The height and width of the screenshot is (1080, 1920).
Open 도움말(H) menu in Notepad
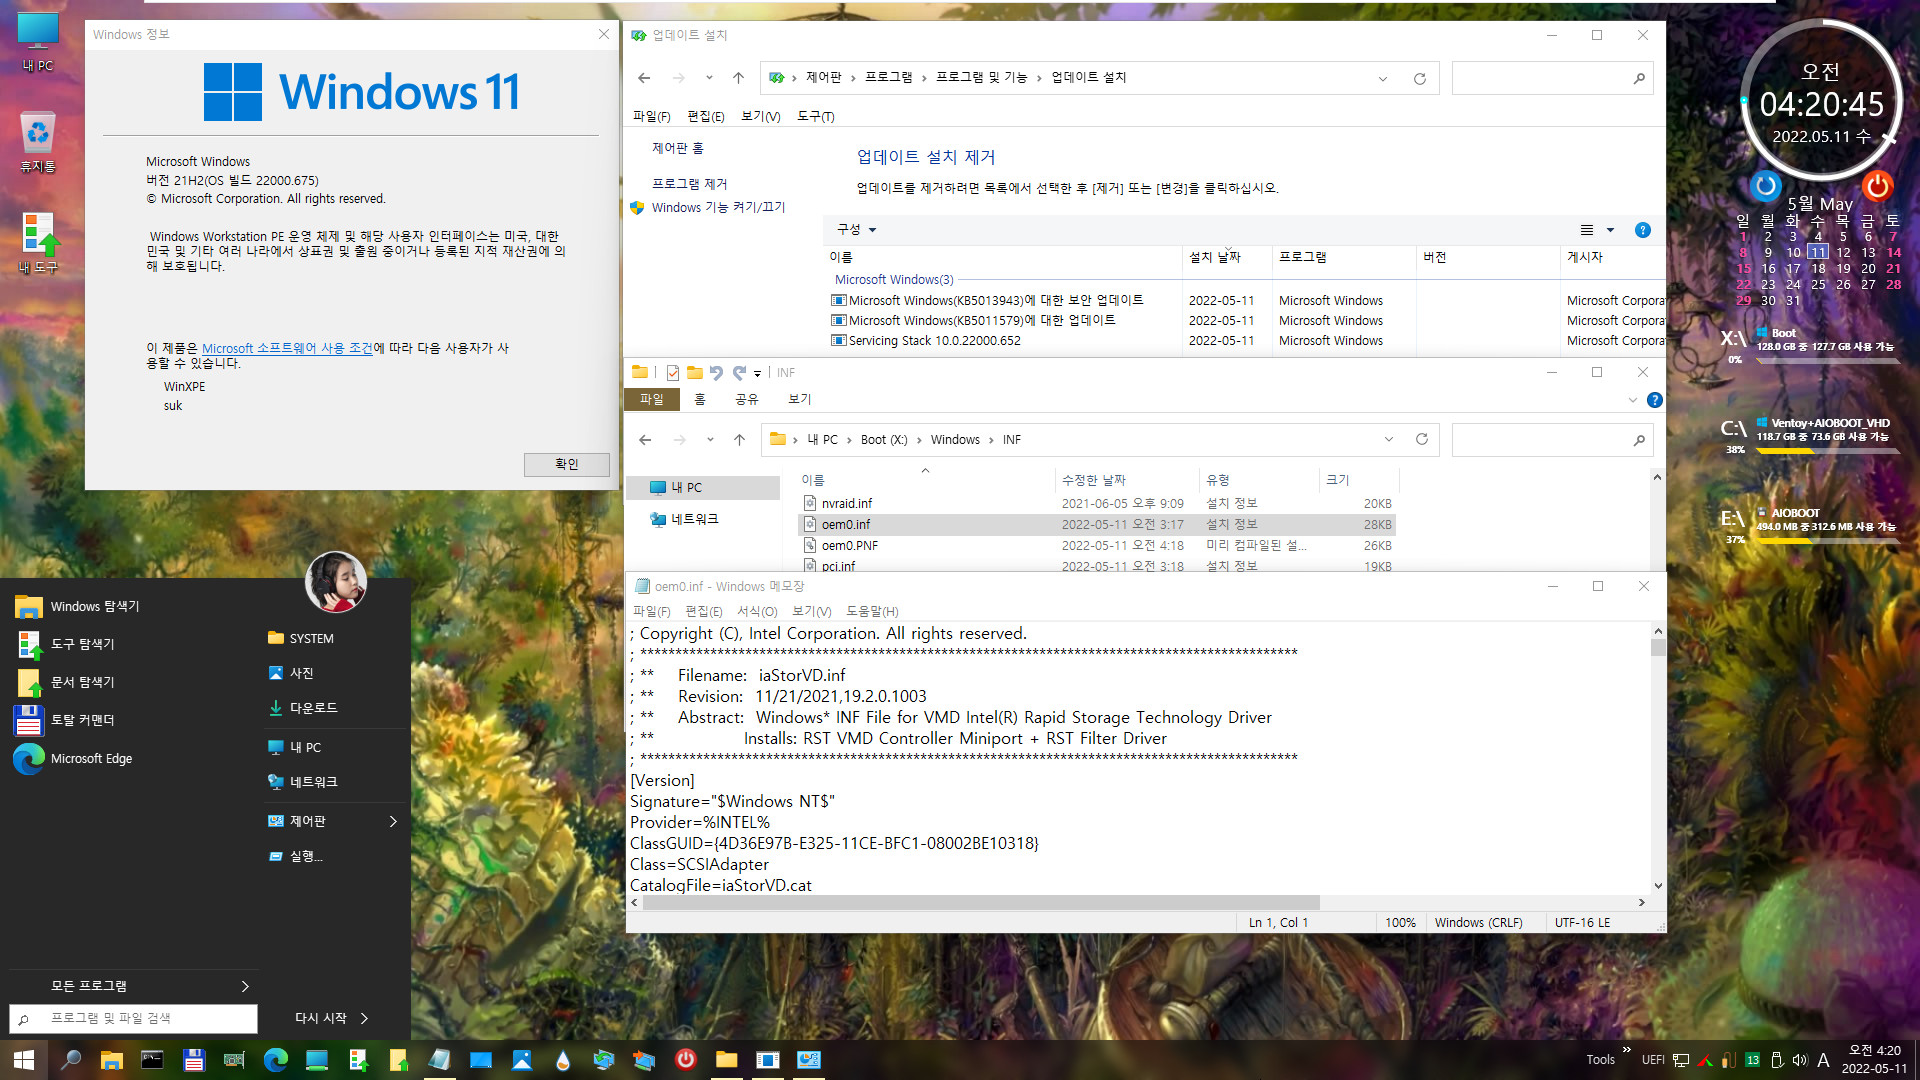click(x=872, y=612)
